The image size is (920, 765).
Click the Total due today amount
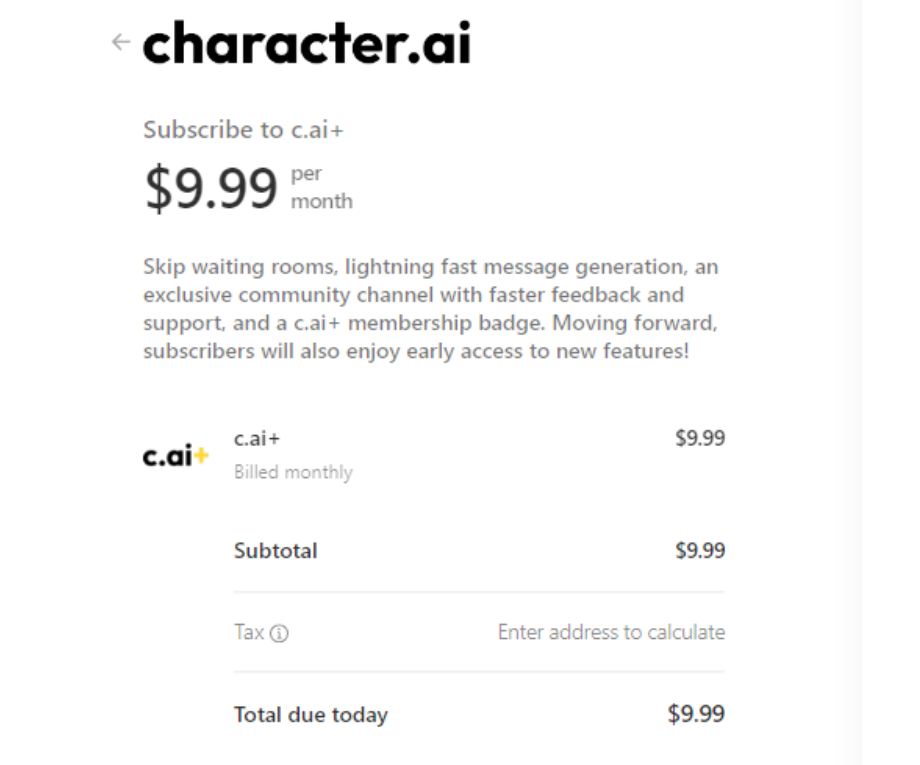(696, 713)
